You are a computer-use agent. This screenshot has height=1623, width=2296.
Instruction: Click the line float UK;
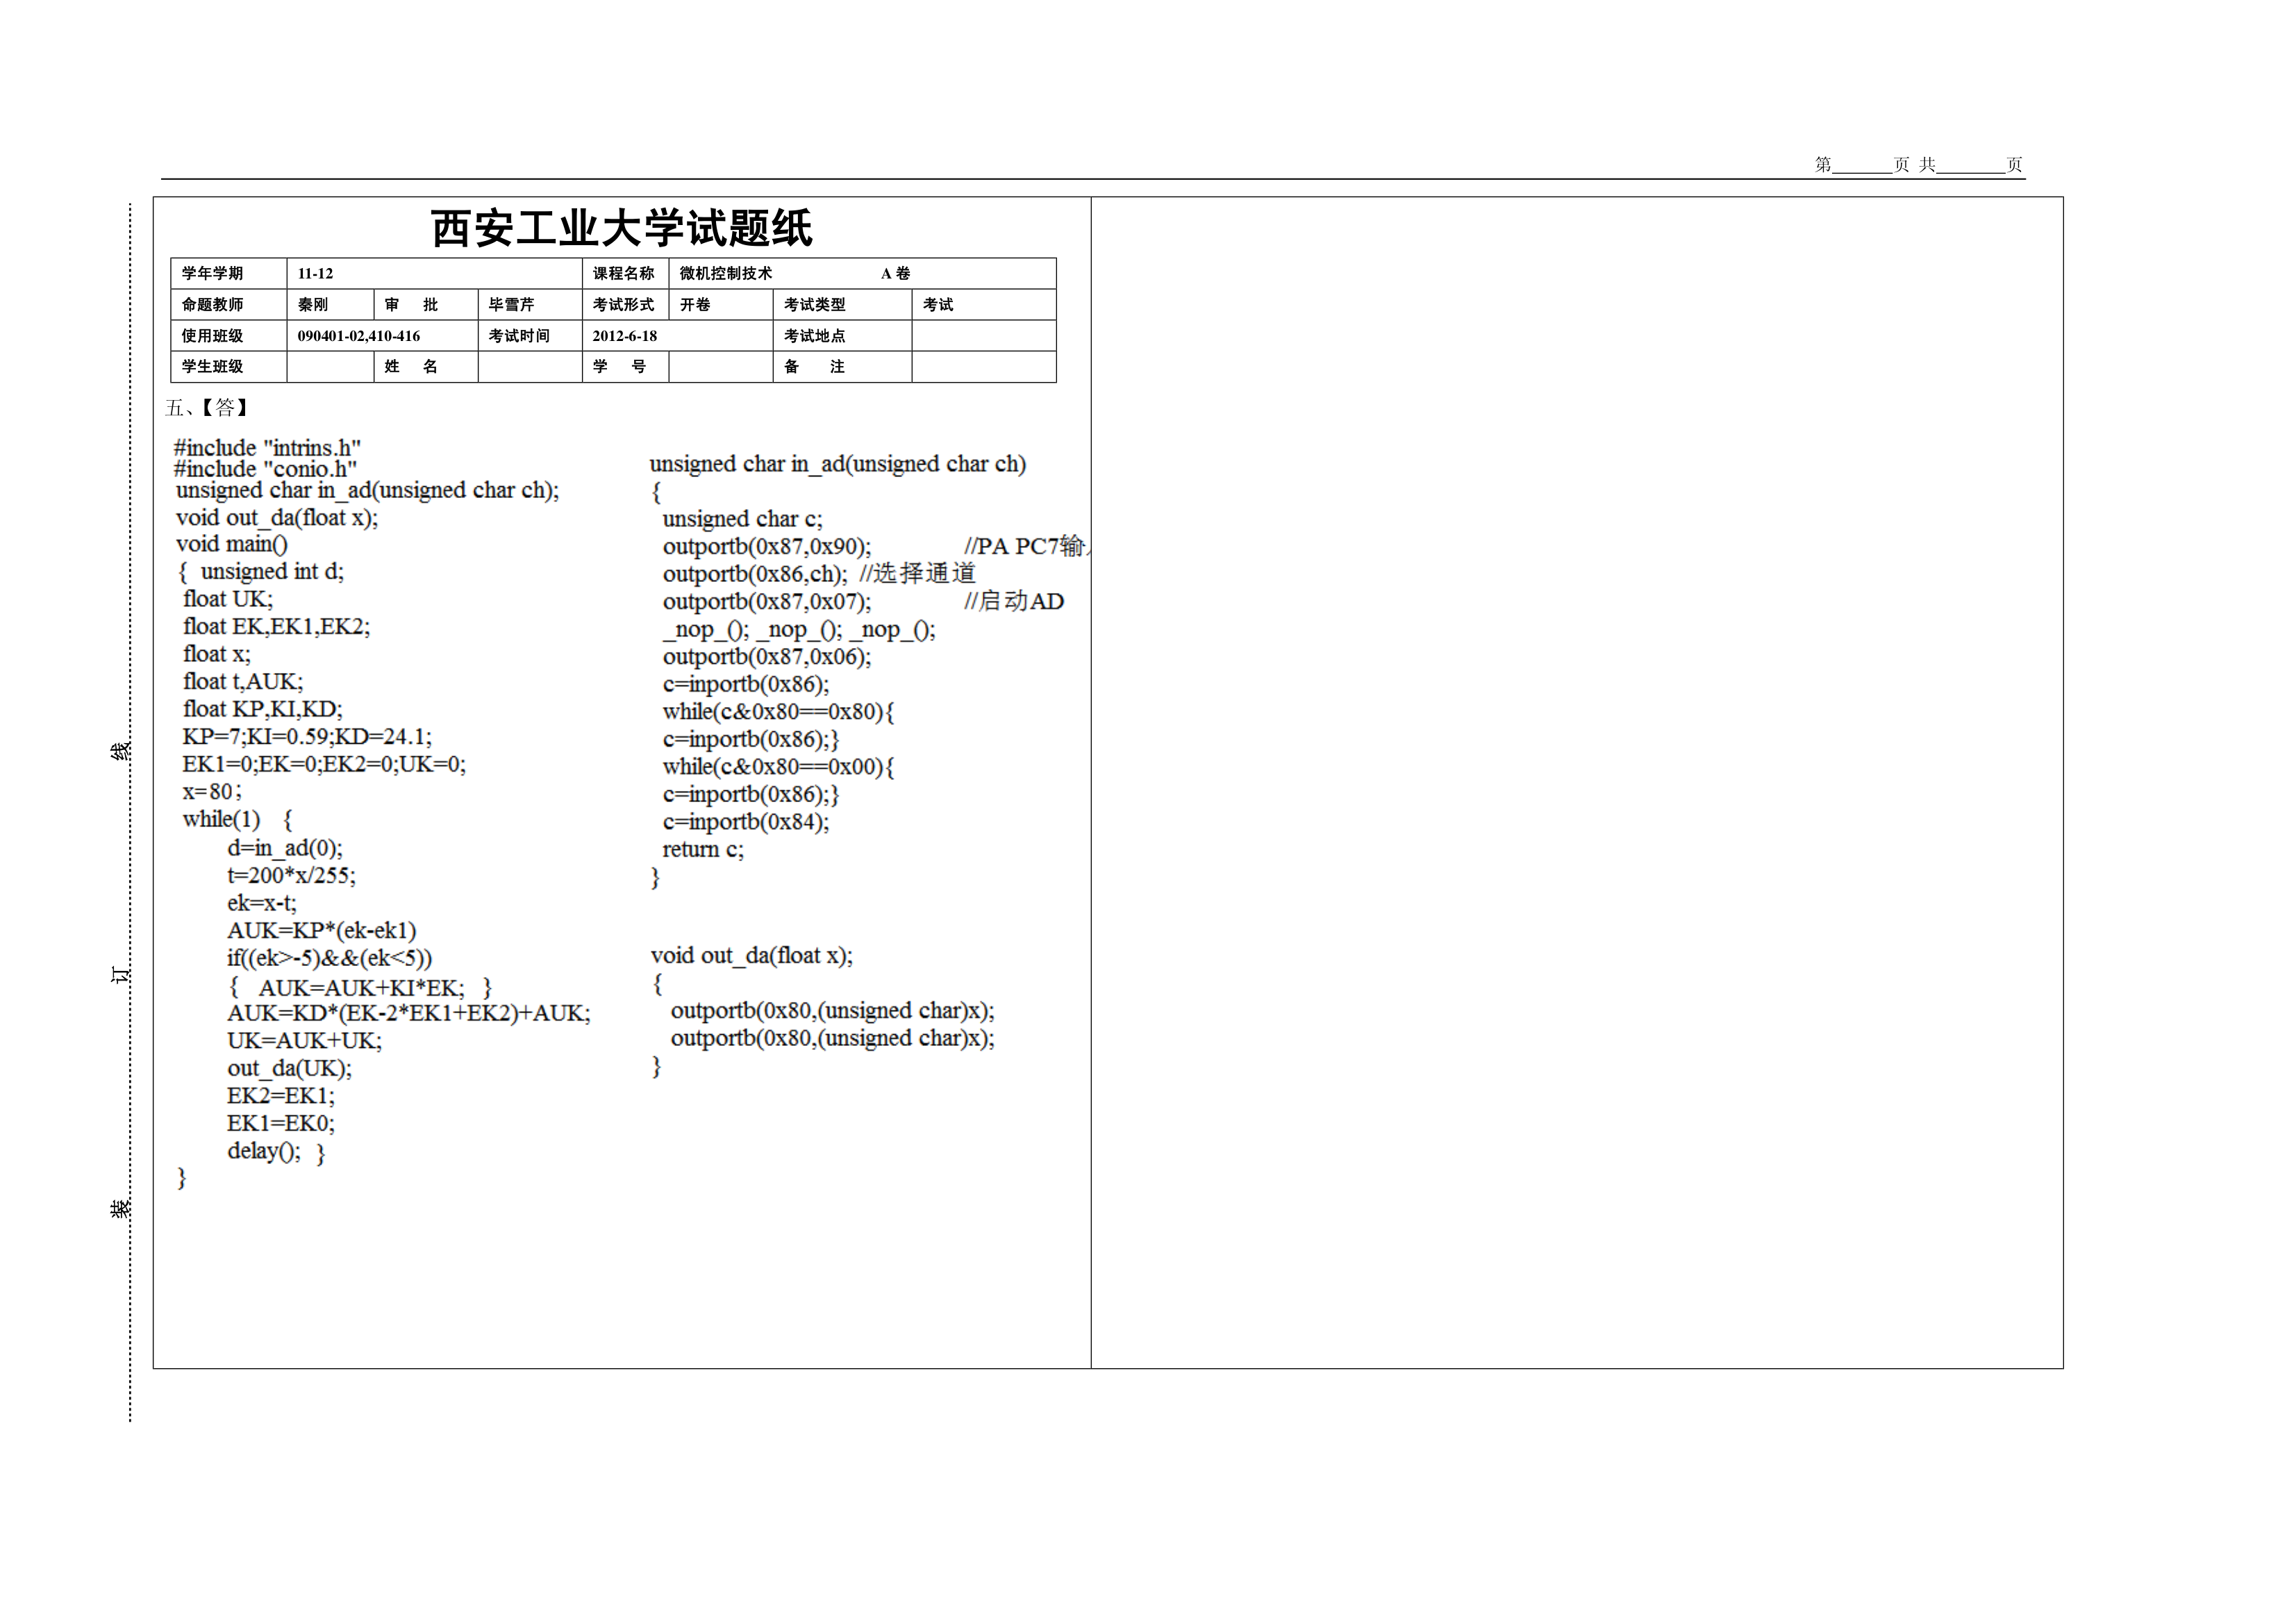pyautogui.click(x=228, y=599)
